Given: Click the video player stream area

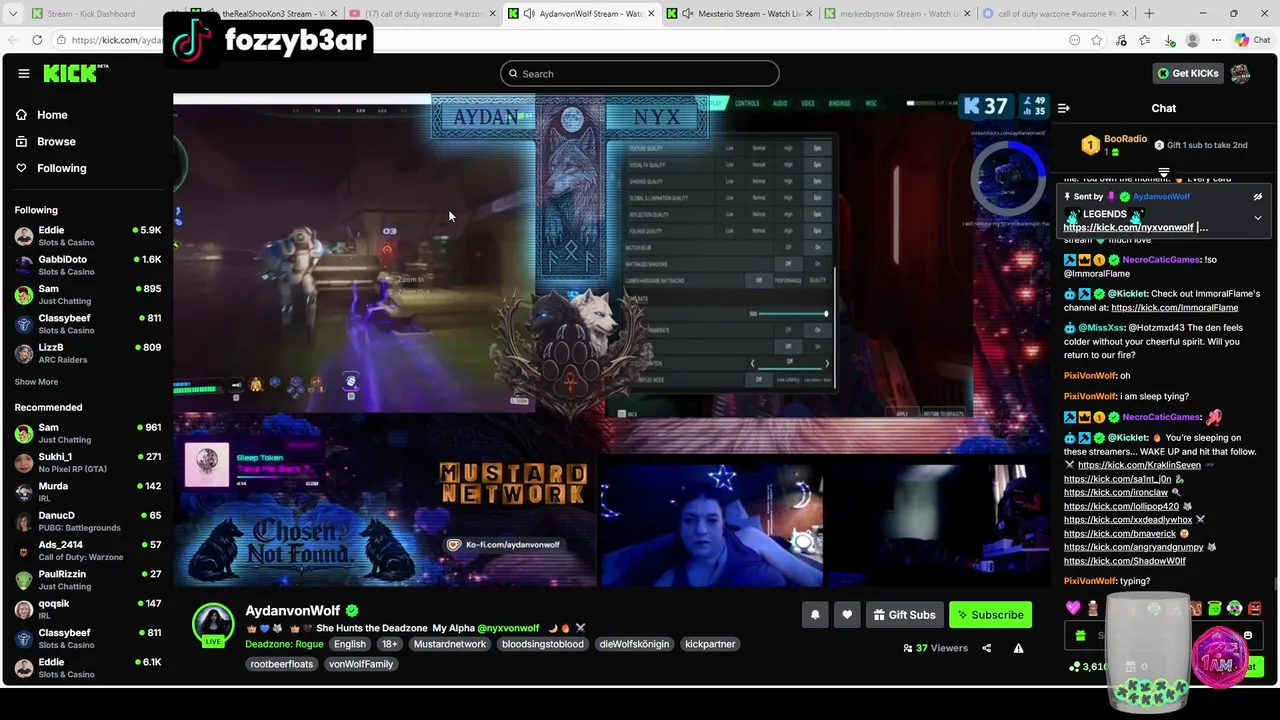Looking at the screenshot, I should (611, 340).
